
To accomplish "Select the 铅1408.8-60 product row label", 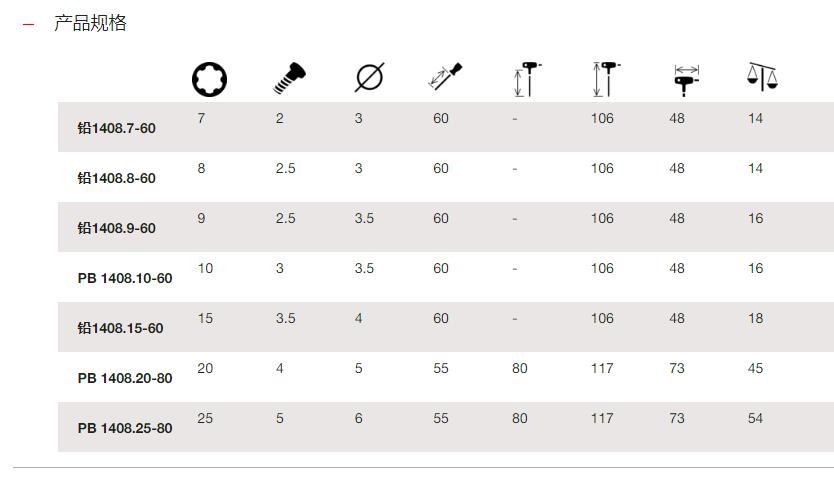I will pyautogui.click(x=116, y=178).
